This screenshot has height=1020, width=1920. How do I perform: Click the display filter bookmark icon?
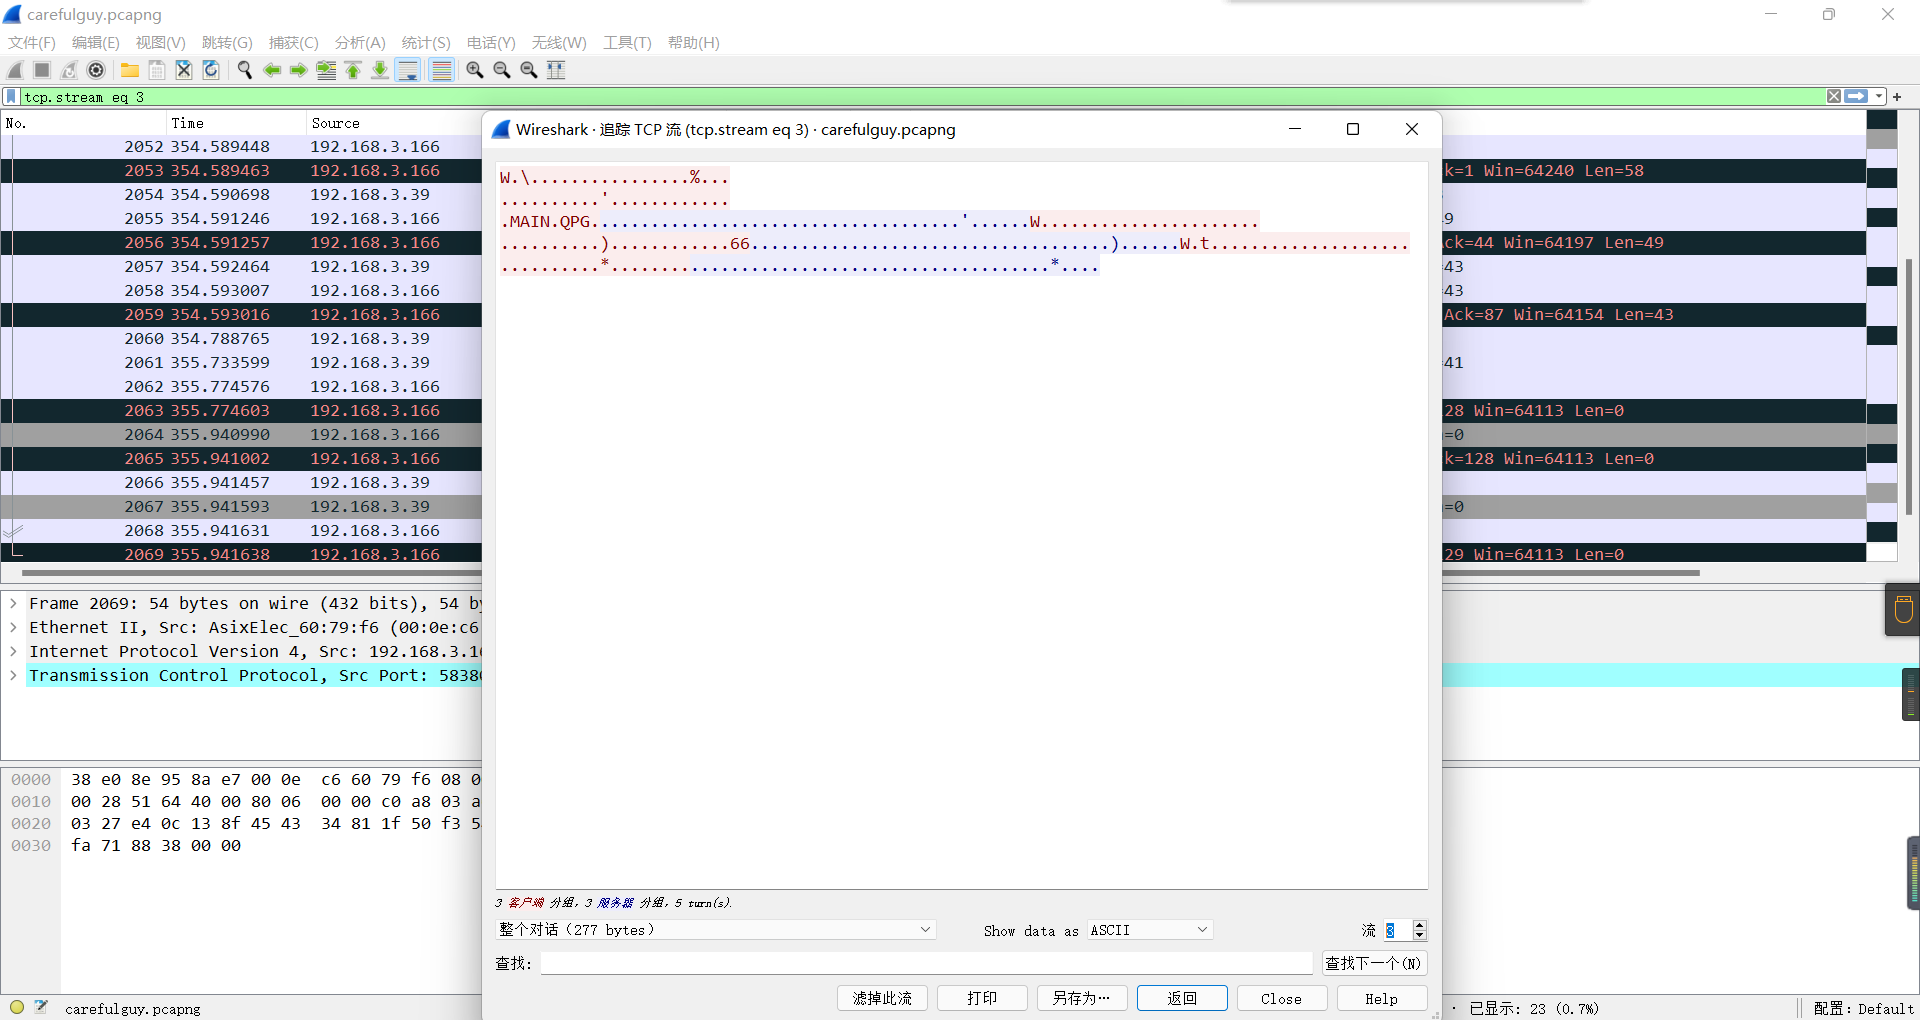coord(11,97)
